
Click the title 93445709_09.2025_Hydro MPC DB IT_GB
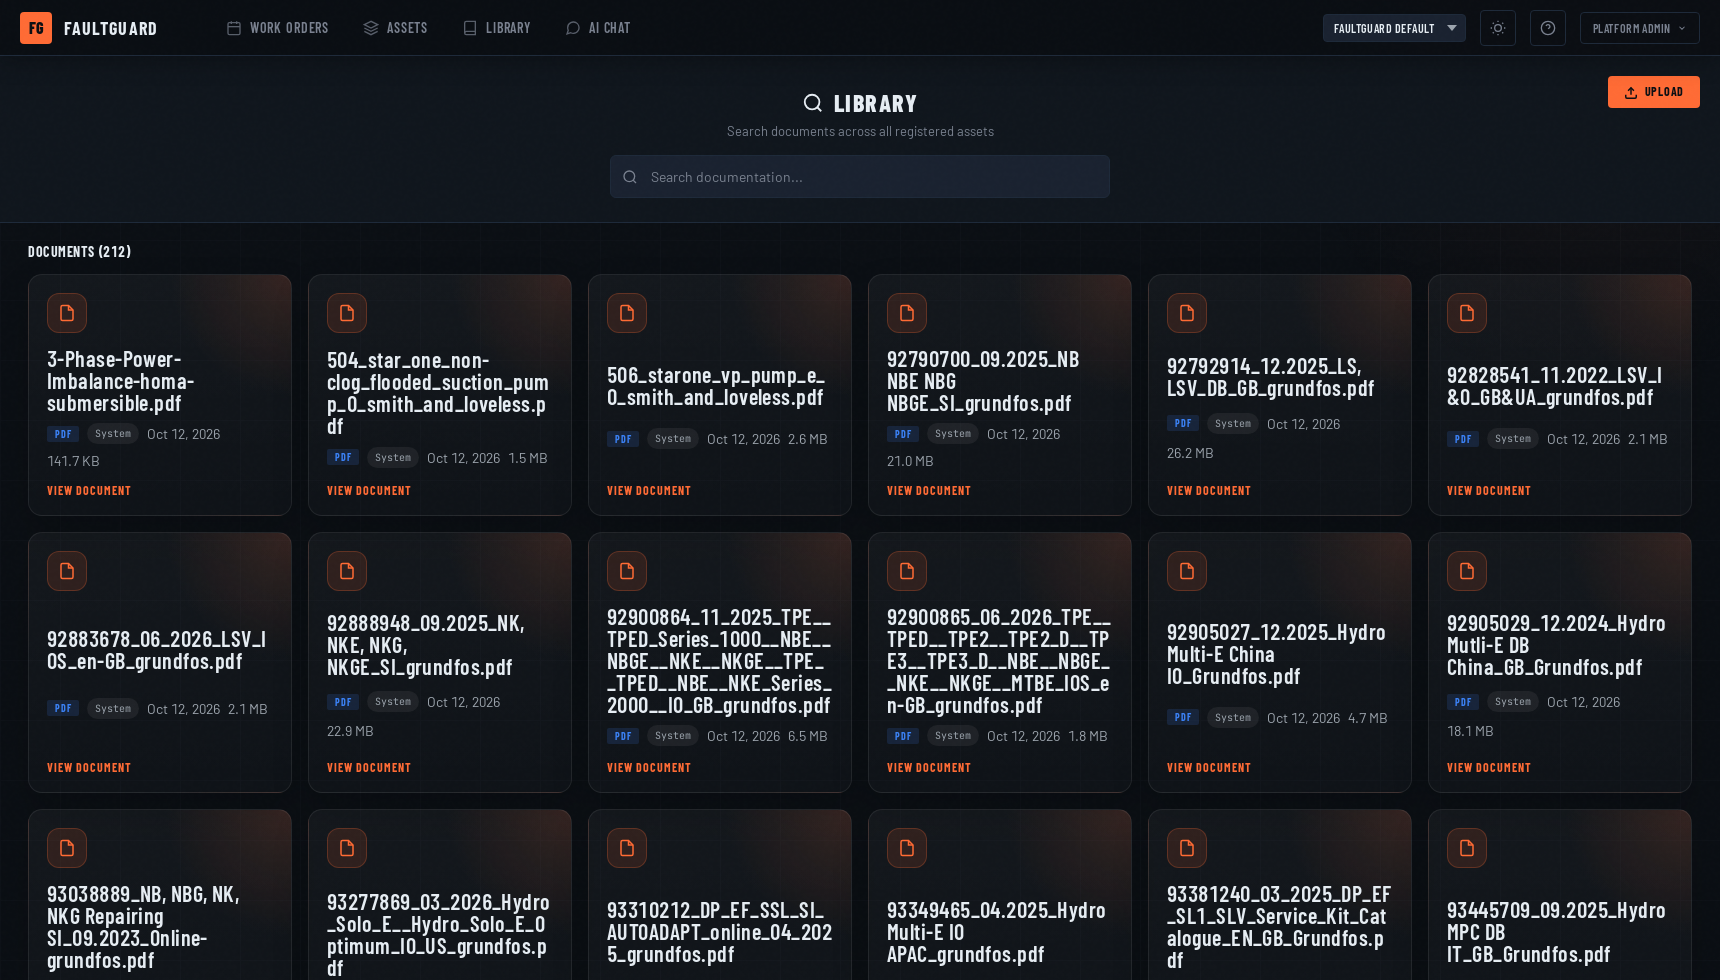tap(1556, 932)
